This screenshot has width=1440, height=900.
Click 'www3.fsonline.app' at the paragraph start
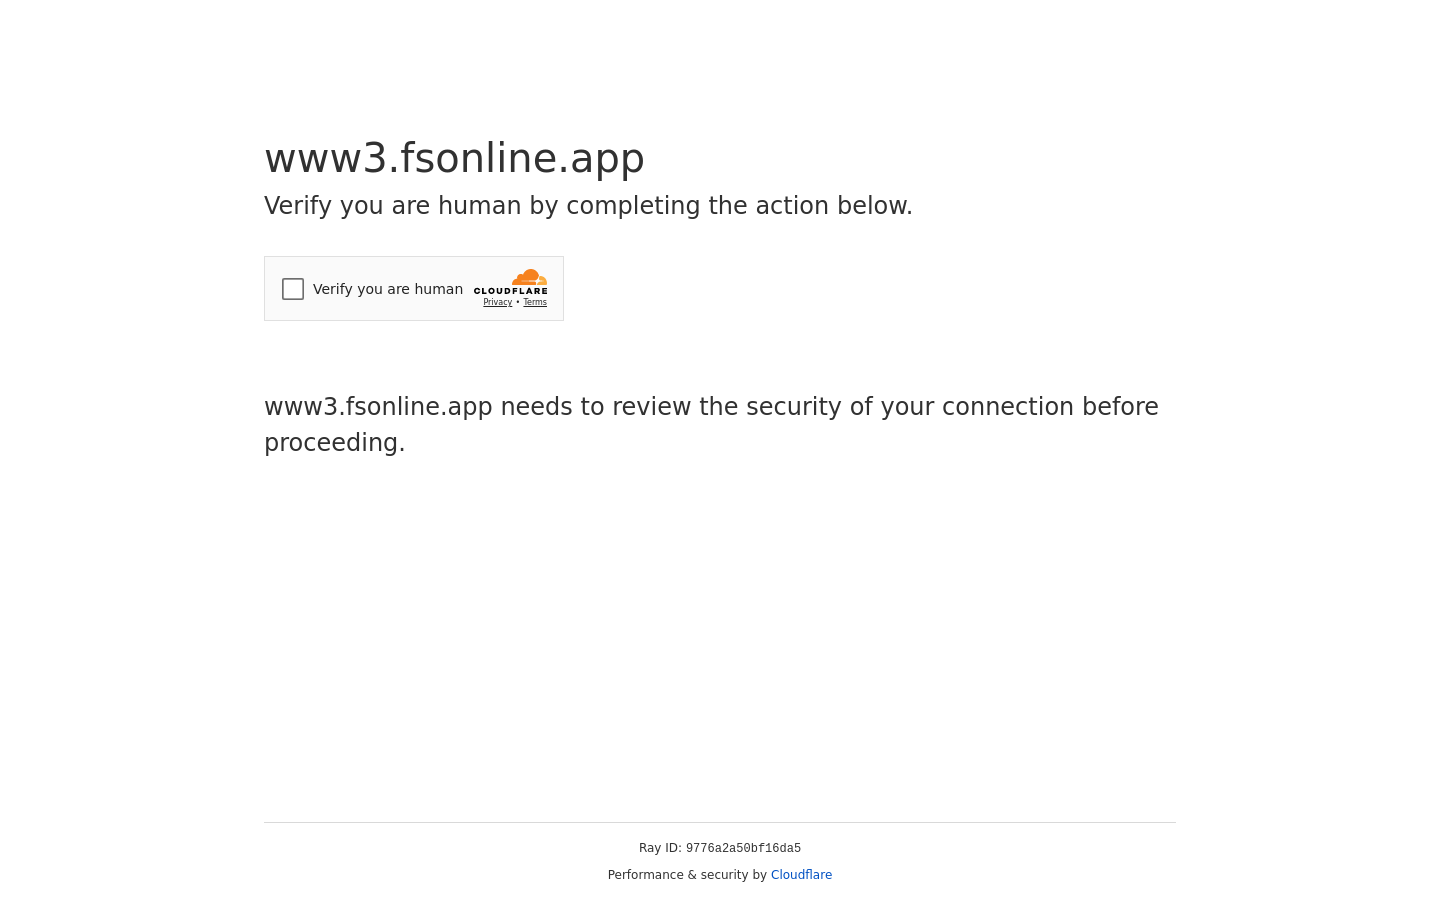point(378,407)
